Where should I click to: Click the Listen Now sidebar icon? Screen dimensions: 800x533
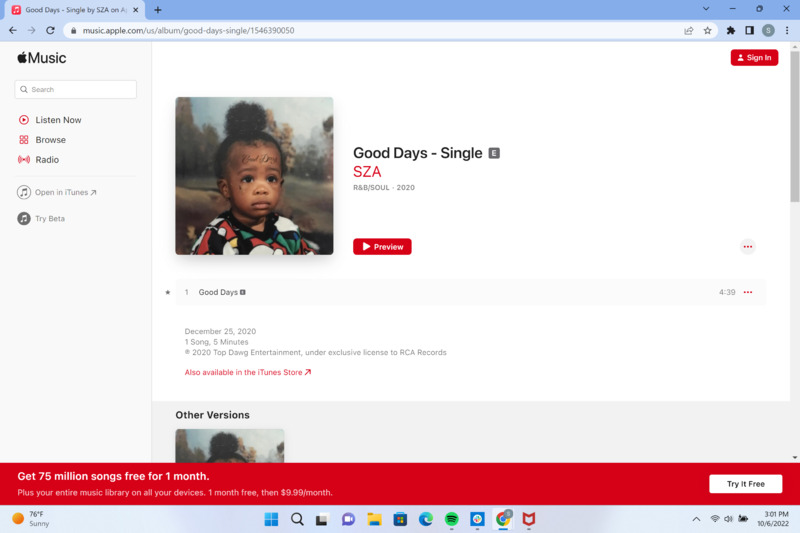click(24, 120)
